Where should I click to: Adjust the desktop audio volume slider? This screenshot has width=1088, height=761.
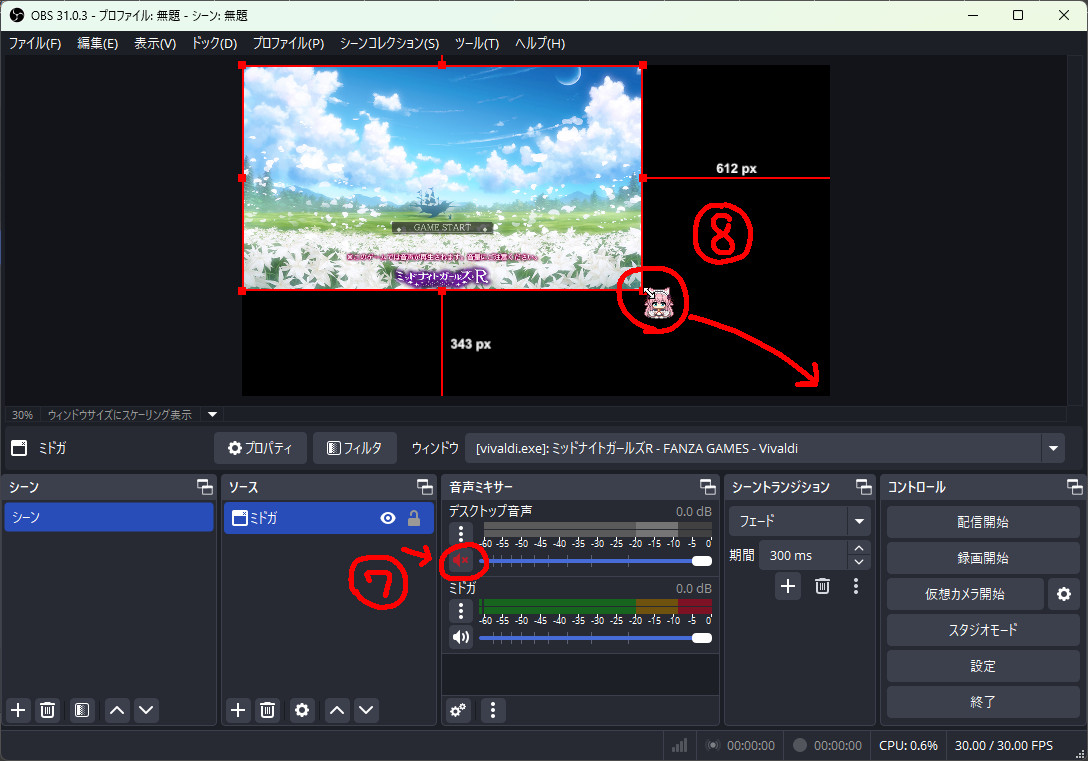595,561
